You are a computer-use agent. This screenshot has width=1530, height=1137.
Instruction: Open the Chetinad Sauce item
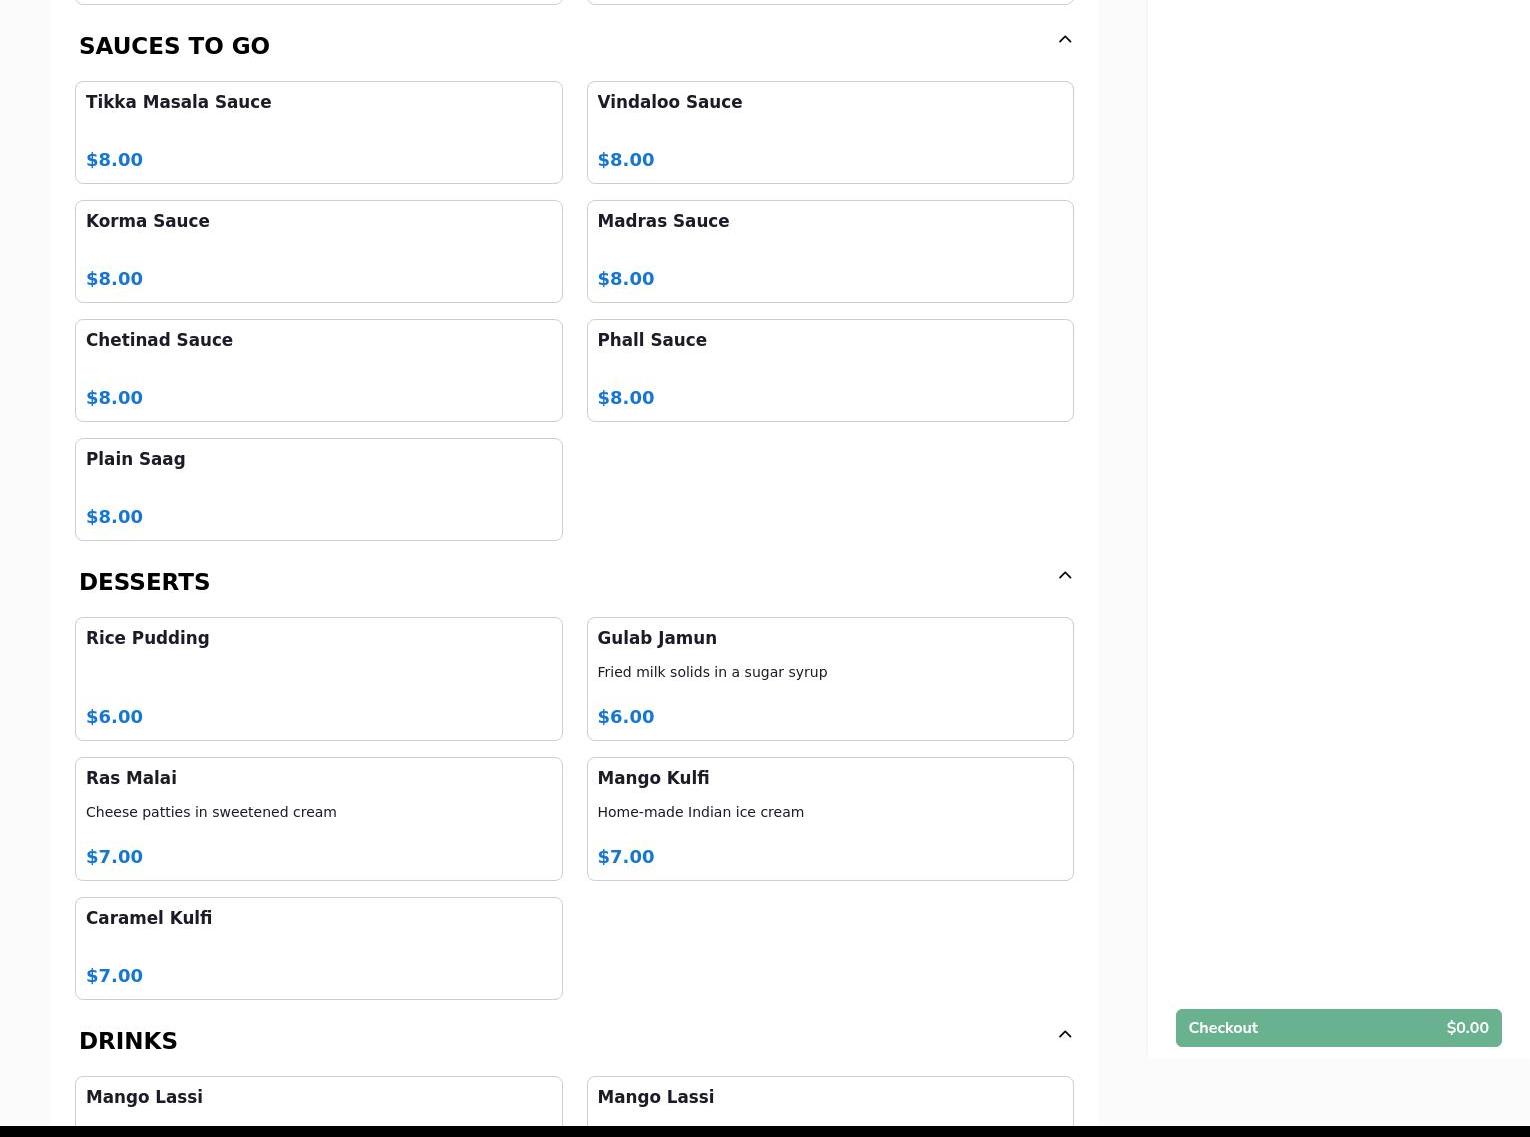(318, 370)
